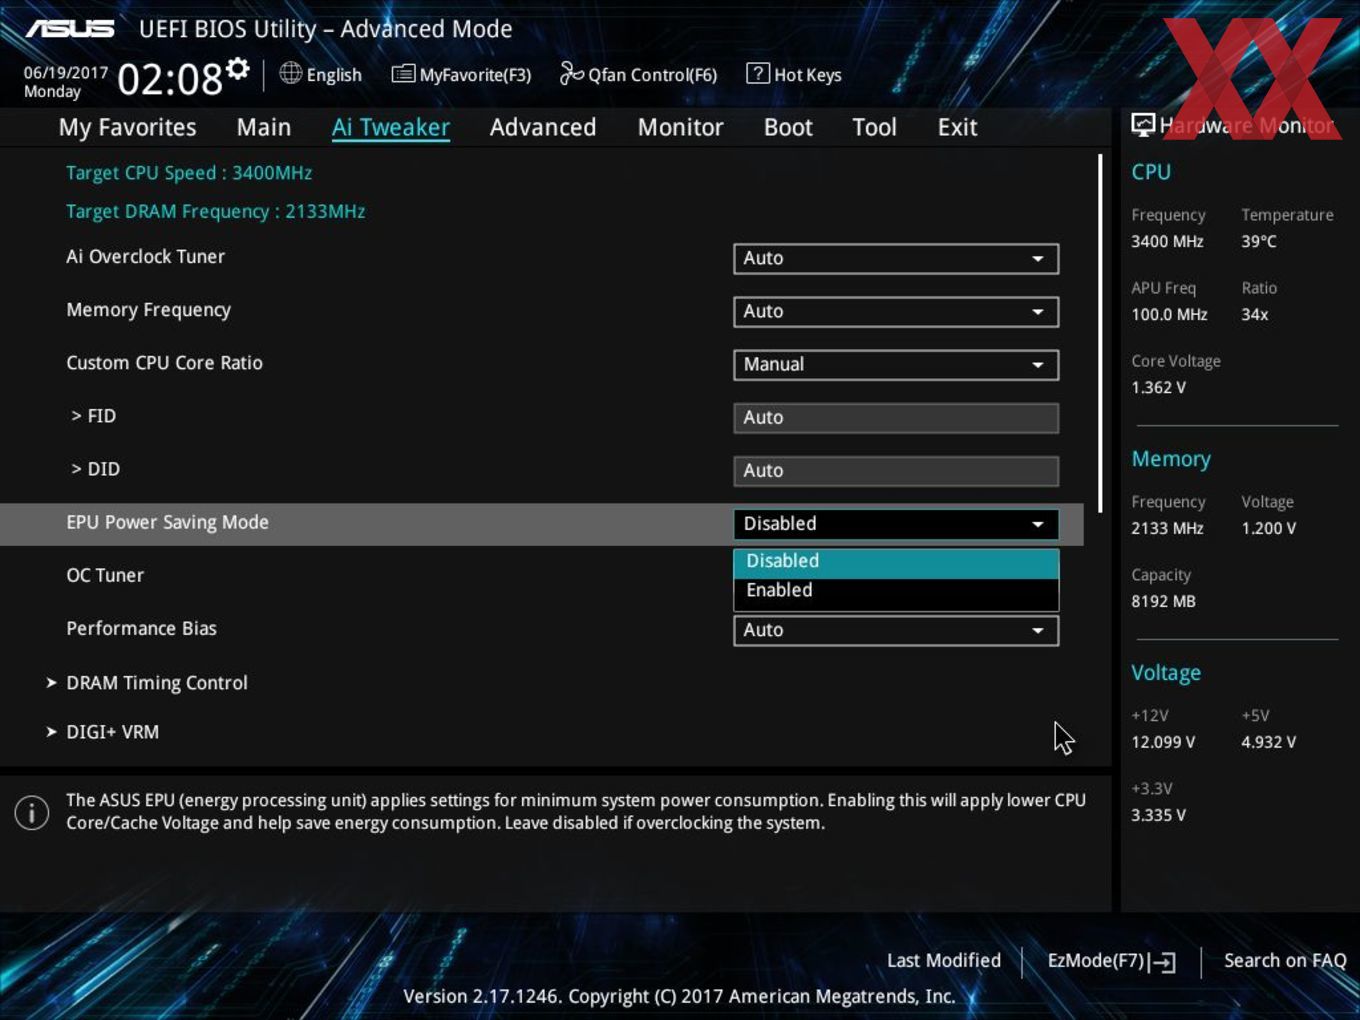This screenshot has height=1020, width=1360.
Task: Click the Voltage section heading
Action: coord(1166,673)
